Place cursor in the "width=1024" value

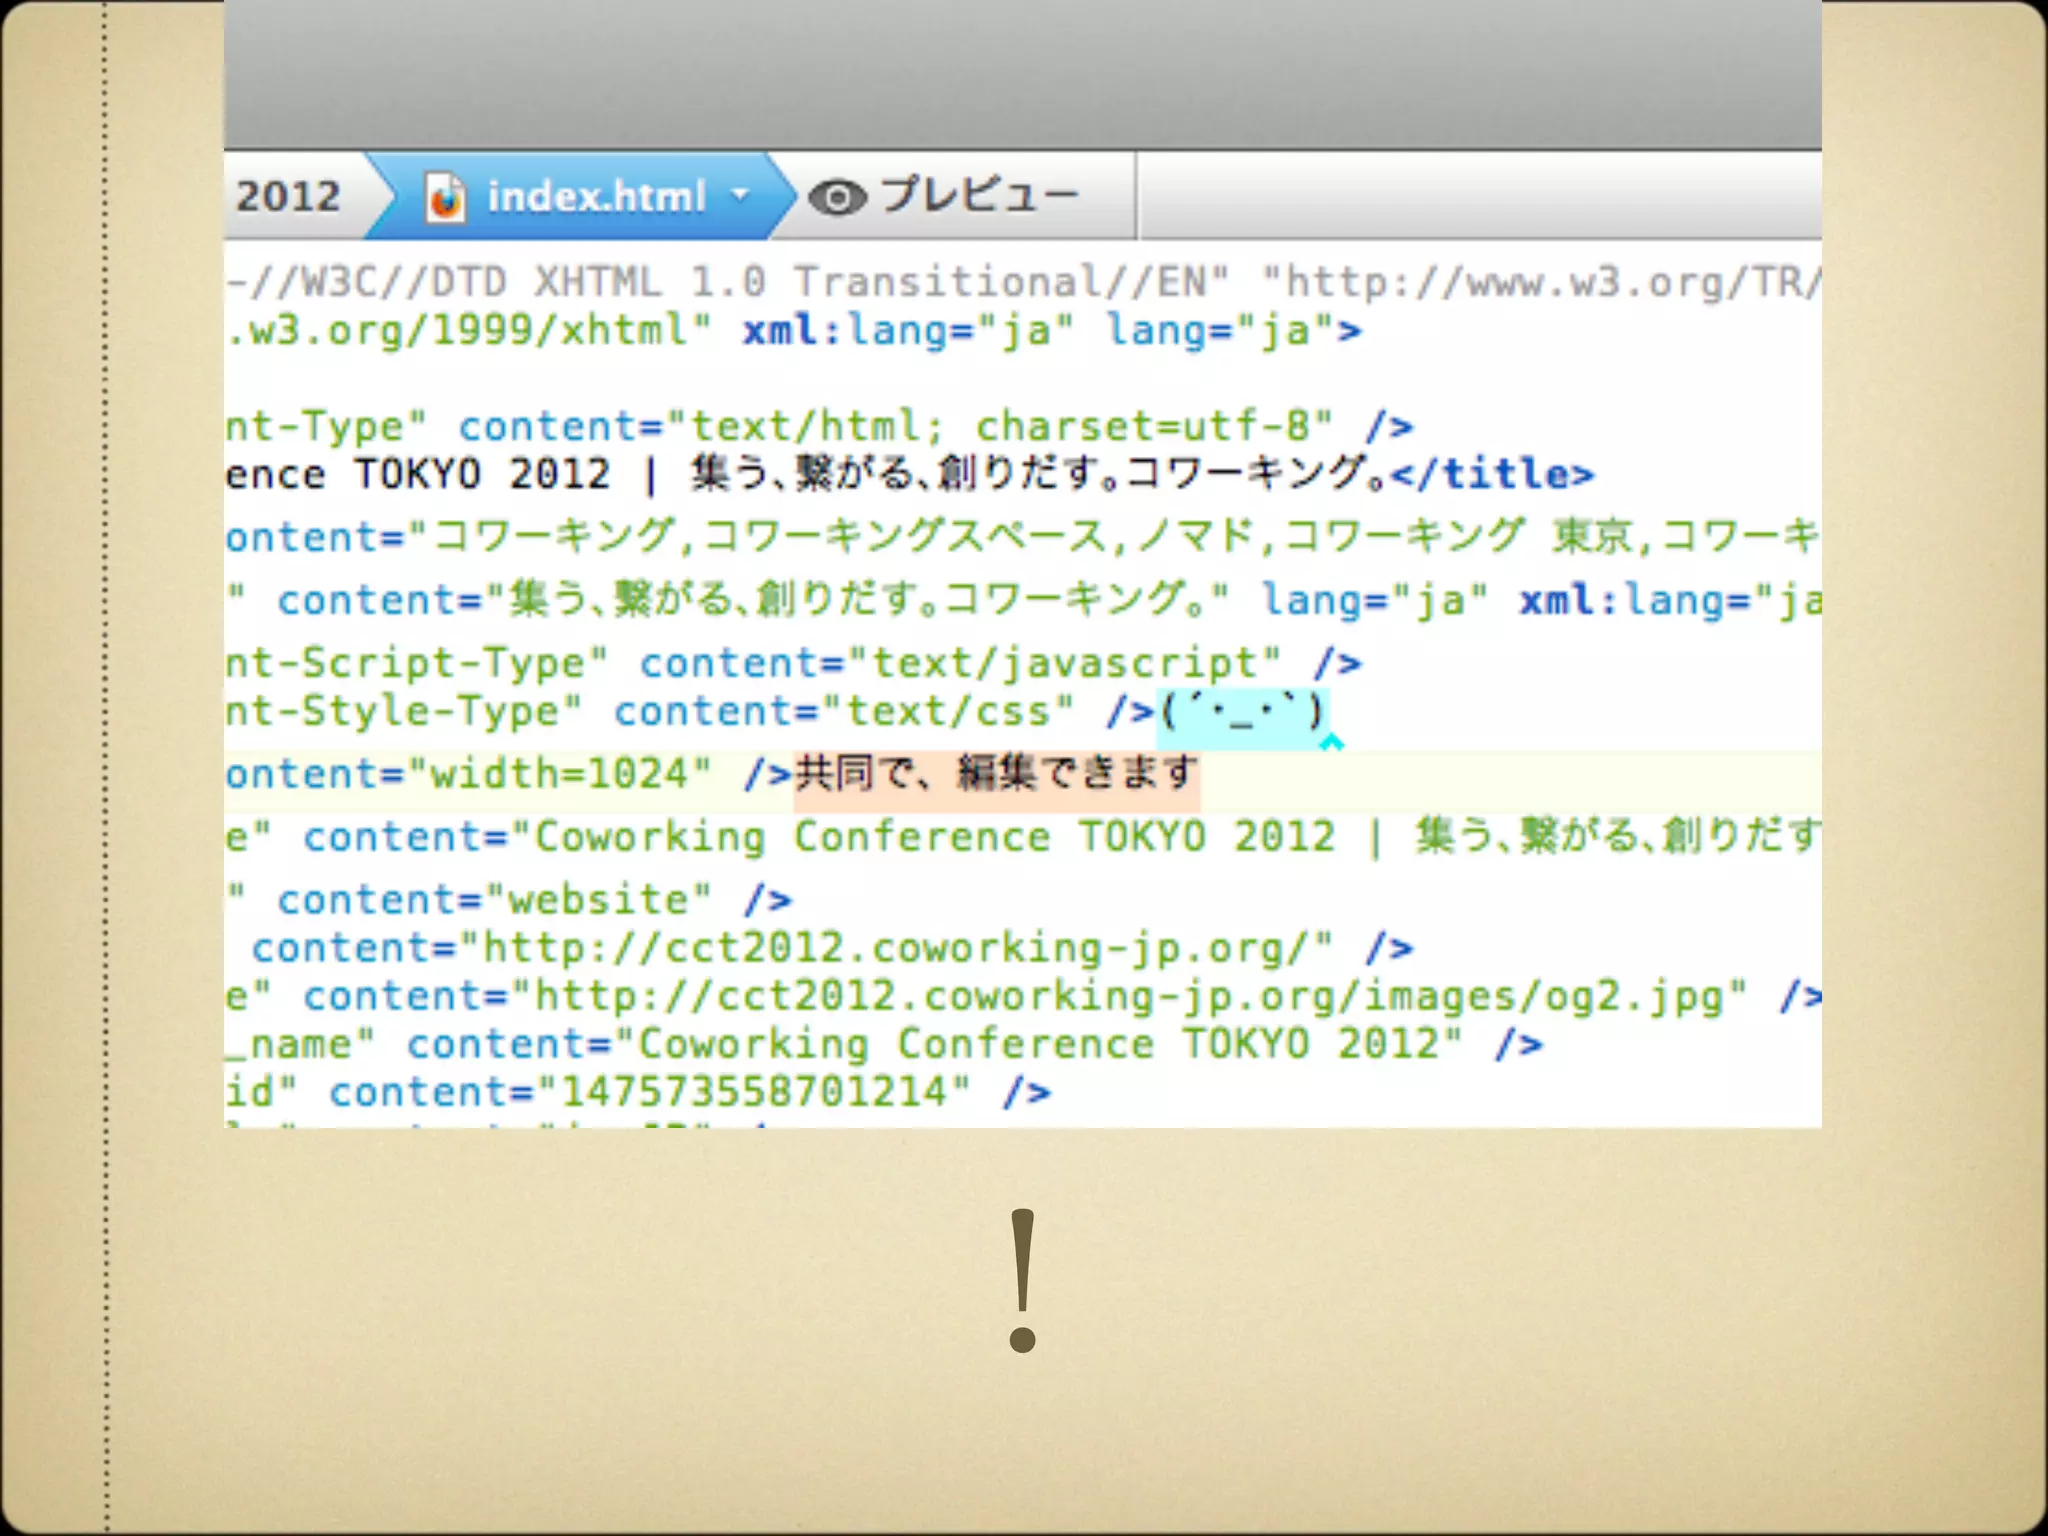(560, 775)
